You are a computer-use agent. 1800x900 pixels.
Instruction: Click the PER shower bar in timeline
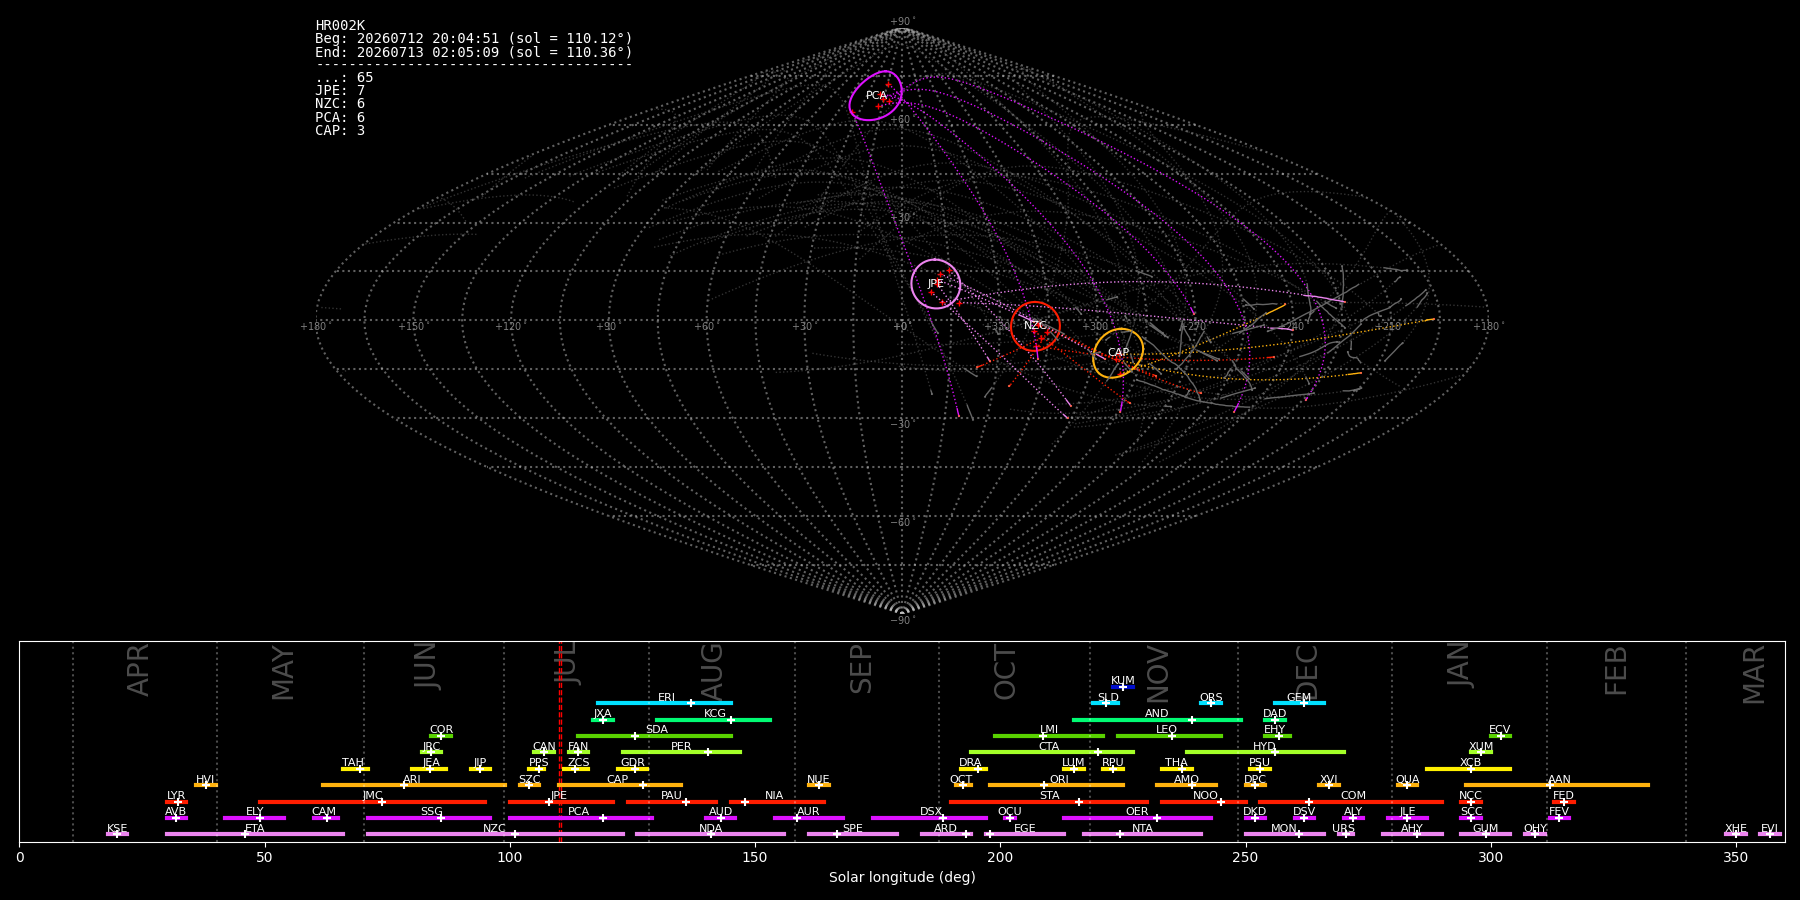coord(681,752)
